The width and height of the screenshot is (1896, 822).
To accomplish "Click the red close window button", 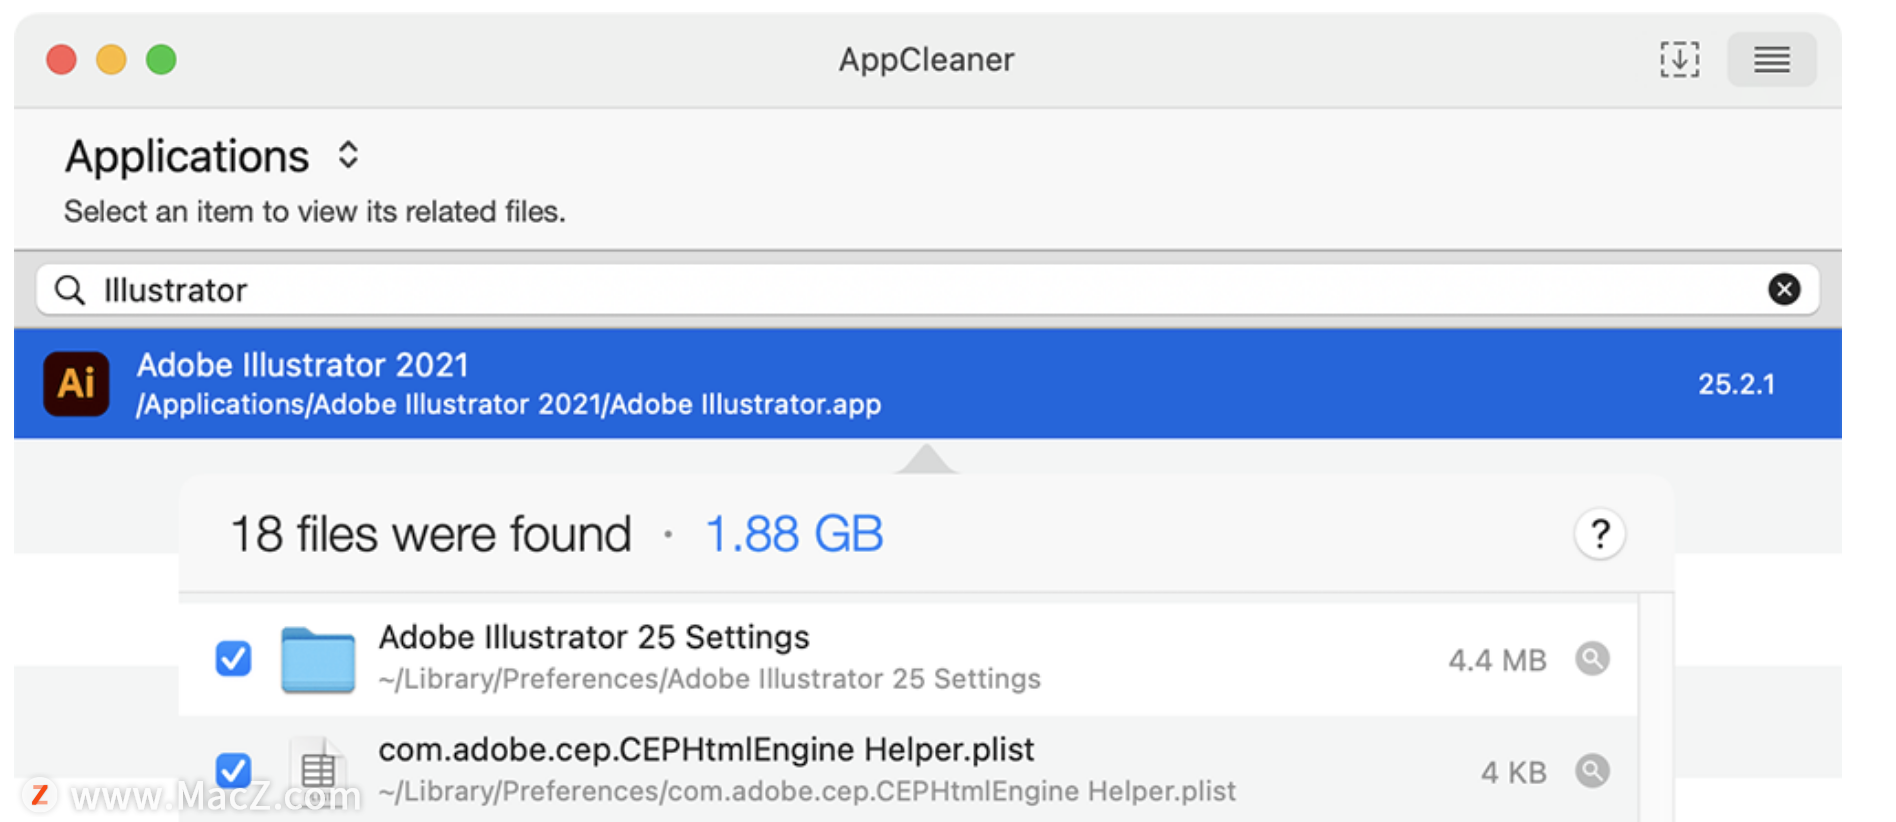I will tap(61, 60).
